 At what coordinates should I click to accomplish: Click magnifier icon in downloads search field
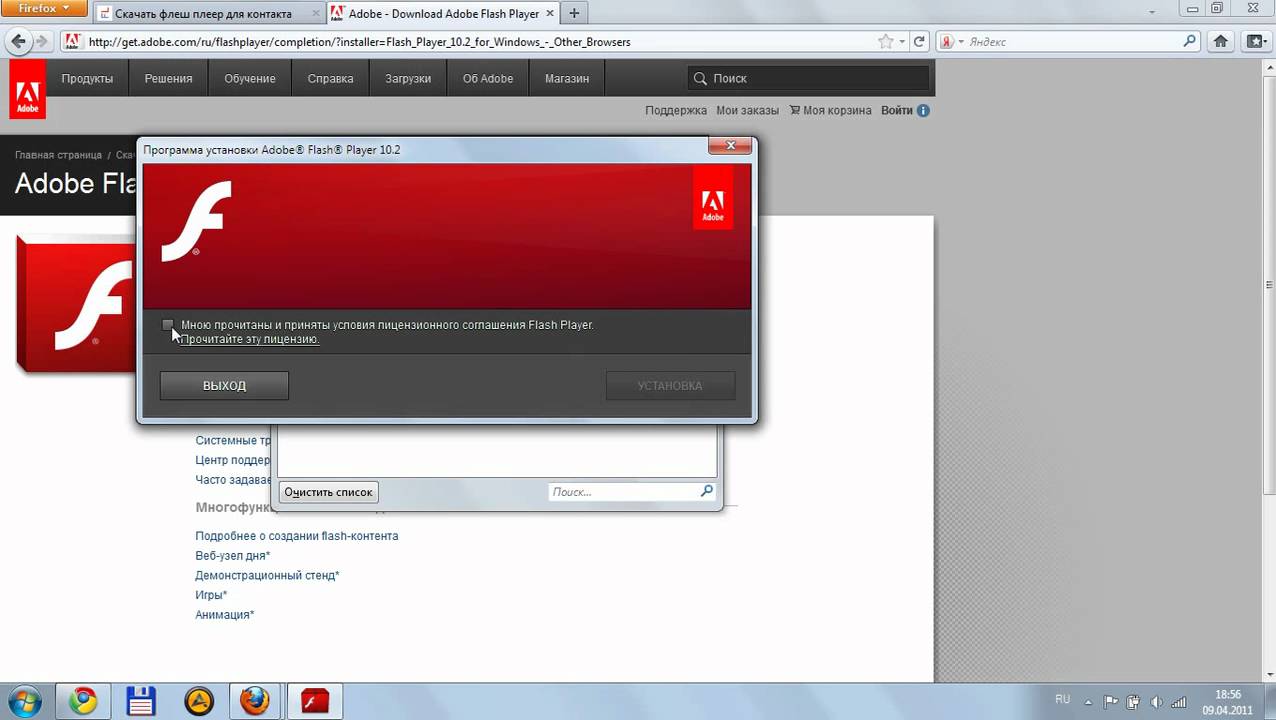707,491
